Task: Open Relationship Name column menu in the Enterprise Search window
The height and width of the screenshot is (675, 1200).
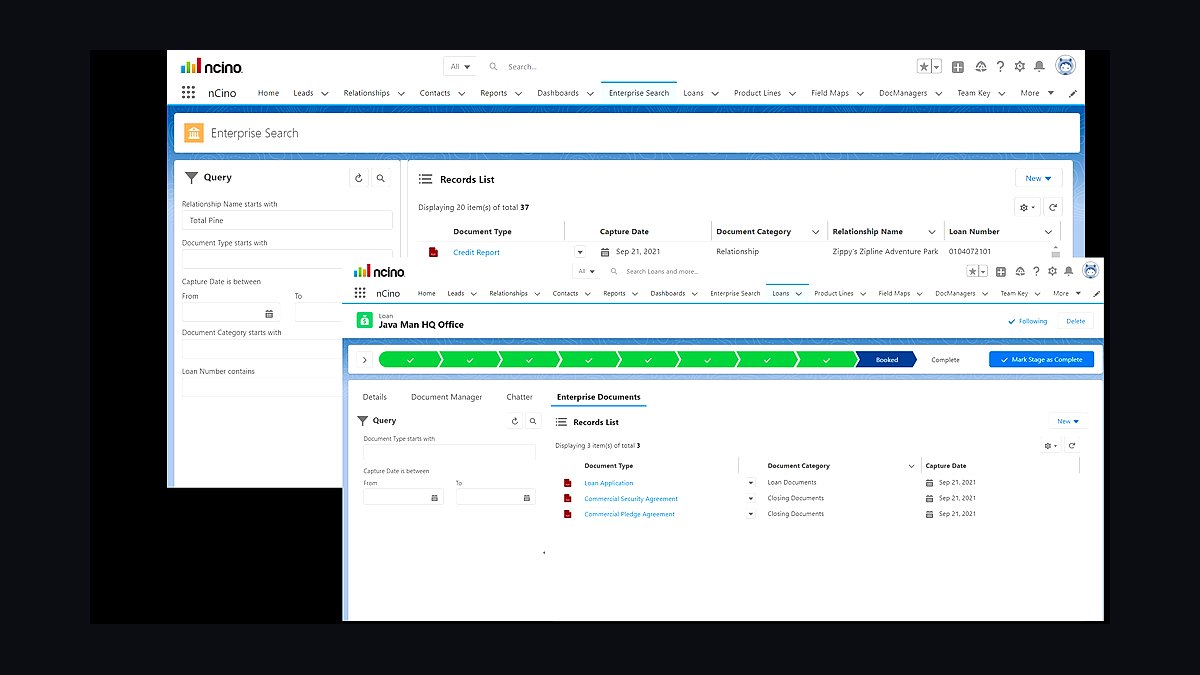Action: [932, 232]
